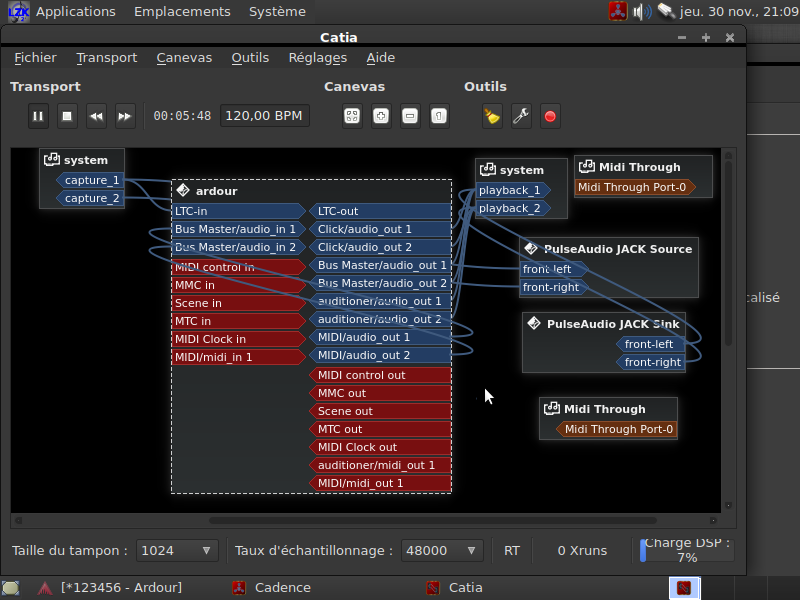
Task: Select the MIDI control out port
Action: click(x=380, y=375)
